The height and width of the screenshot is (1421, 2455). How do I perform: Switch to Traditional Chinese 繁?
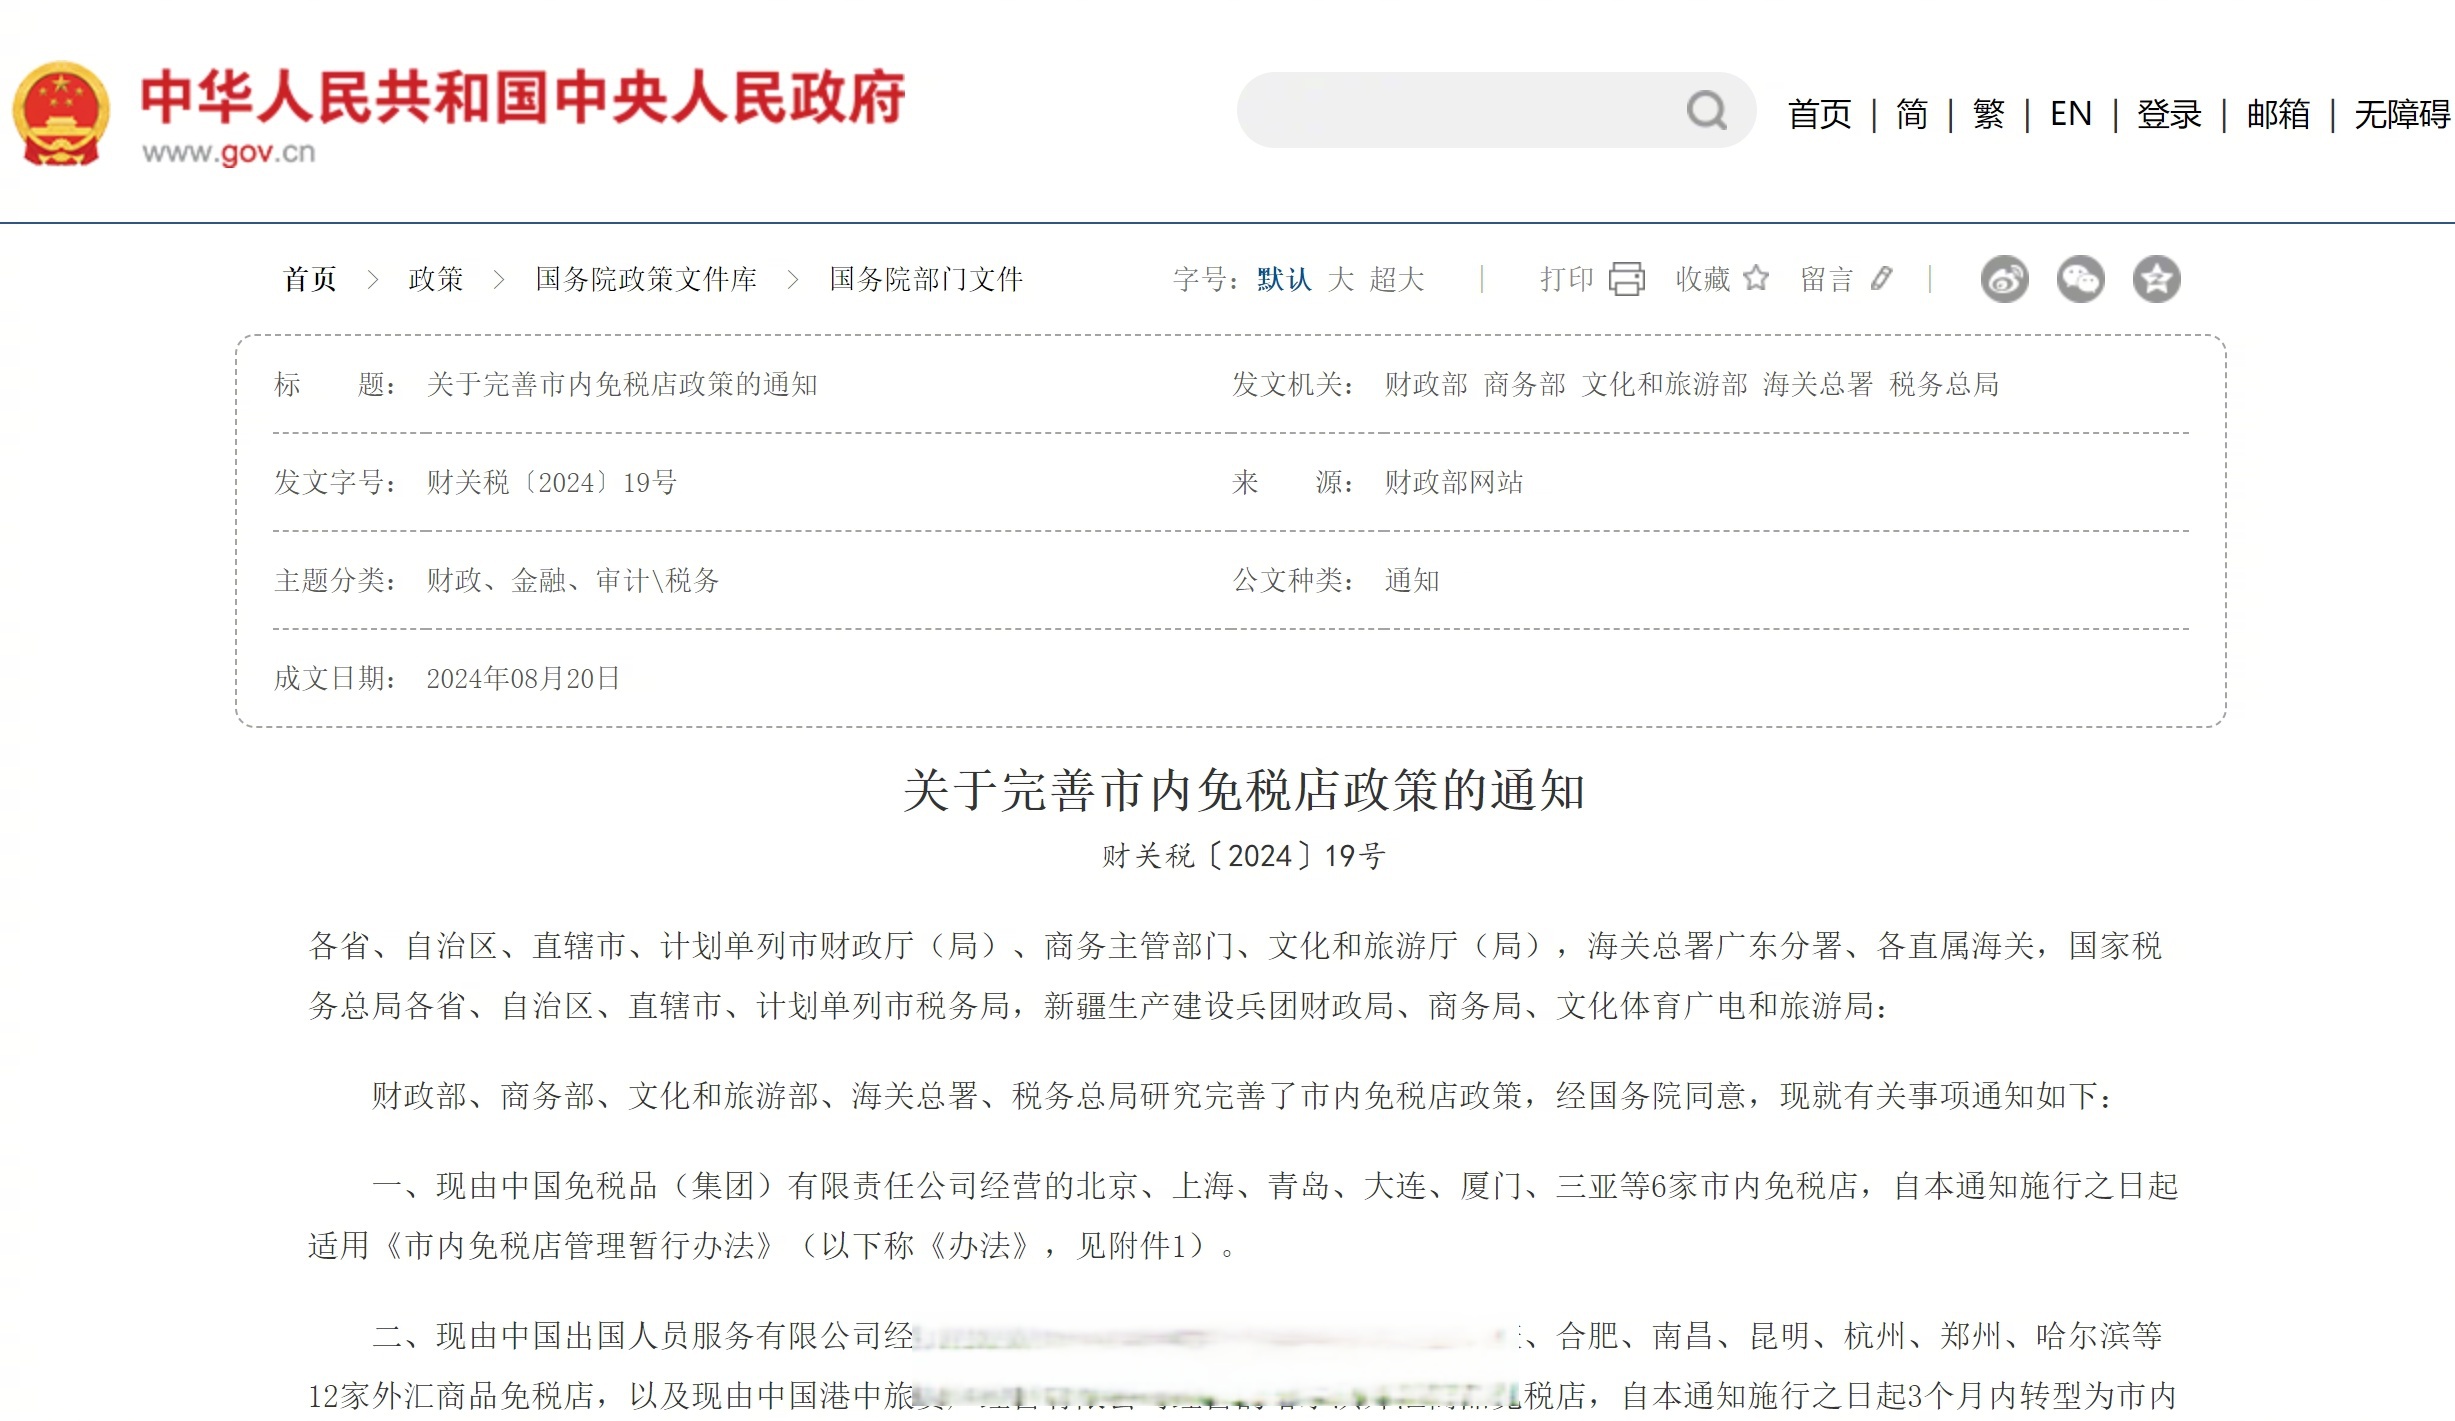1987,113
